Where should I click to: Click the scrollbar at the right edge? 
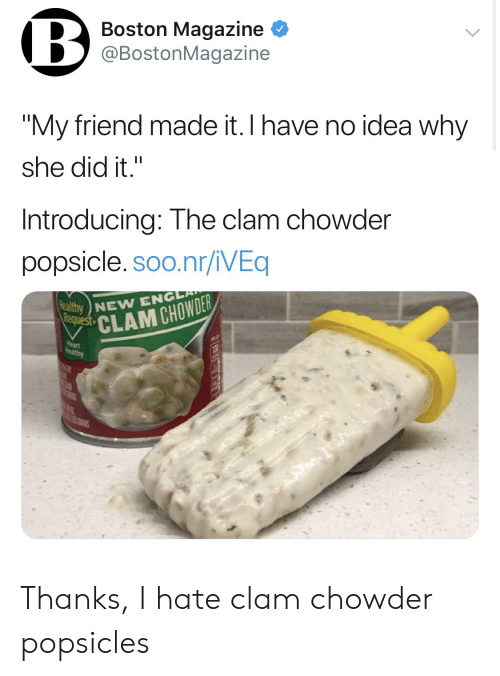pos(494,75)
